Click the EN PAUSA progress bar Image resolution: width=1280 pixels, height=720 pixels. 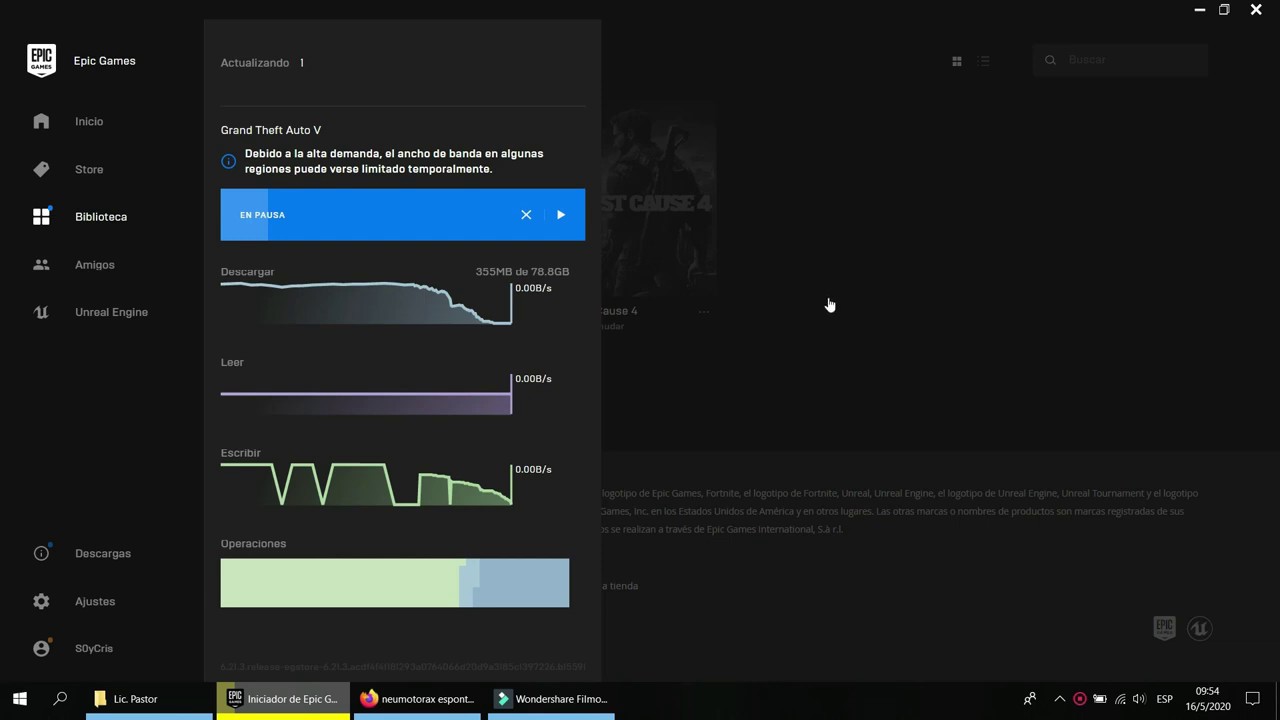click(402, 215)
